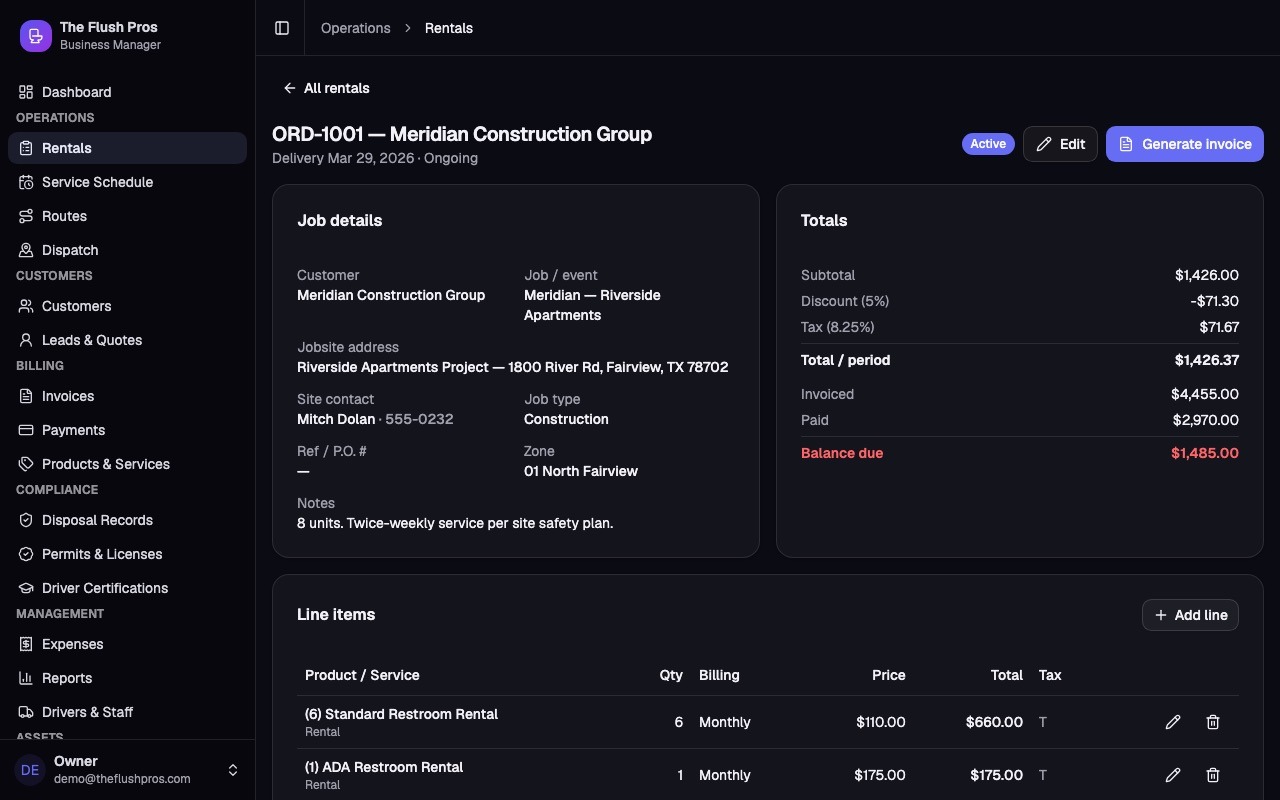Screen dimensions: 1280x800
Task: Click the $660.00 line total
Action: coord(994,722)
